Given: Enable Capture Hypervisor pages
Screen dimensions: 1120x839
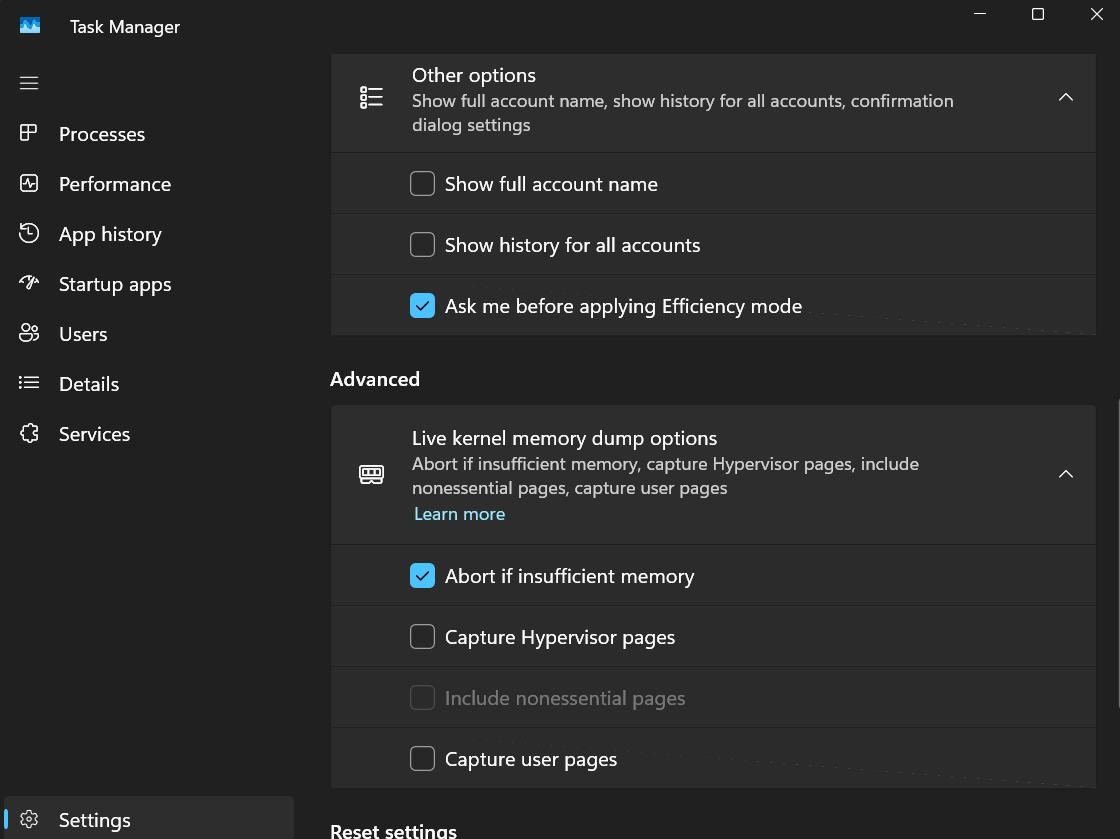Looking at the screenshot, I should click(422, 636).
